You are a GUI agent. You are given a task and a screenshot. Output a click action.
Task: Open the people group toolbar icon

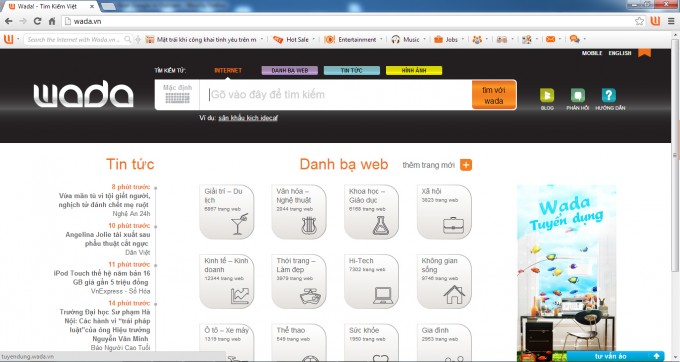477,39
